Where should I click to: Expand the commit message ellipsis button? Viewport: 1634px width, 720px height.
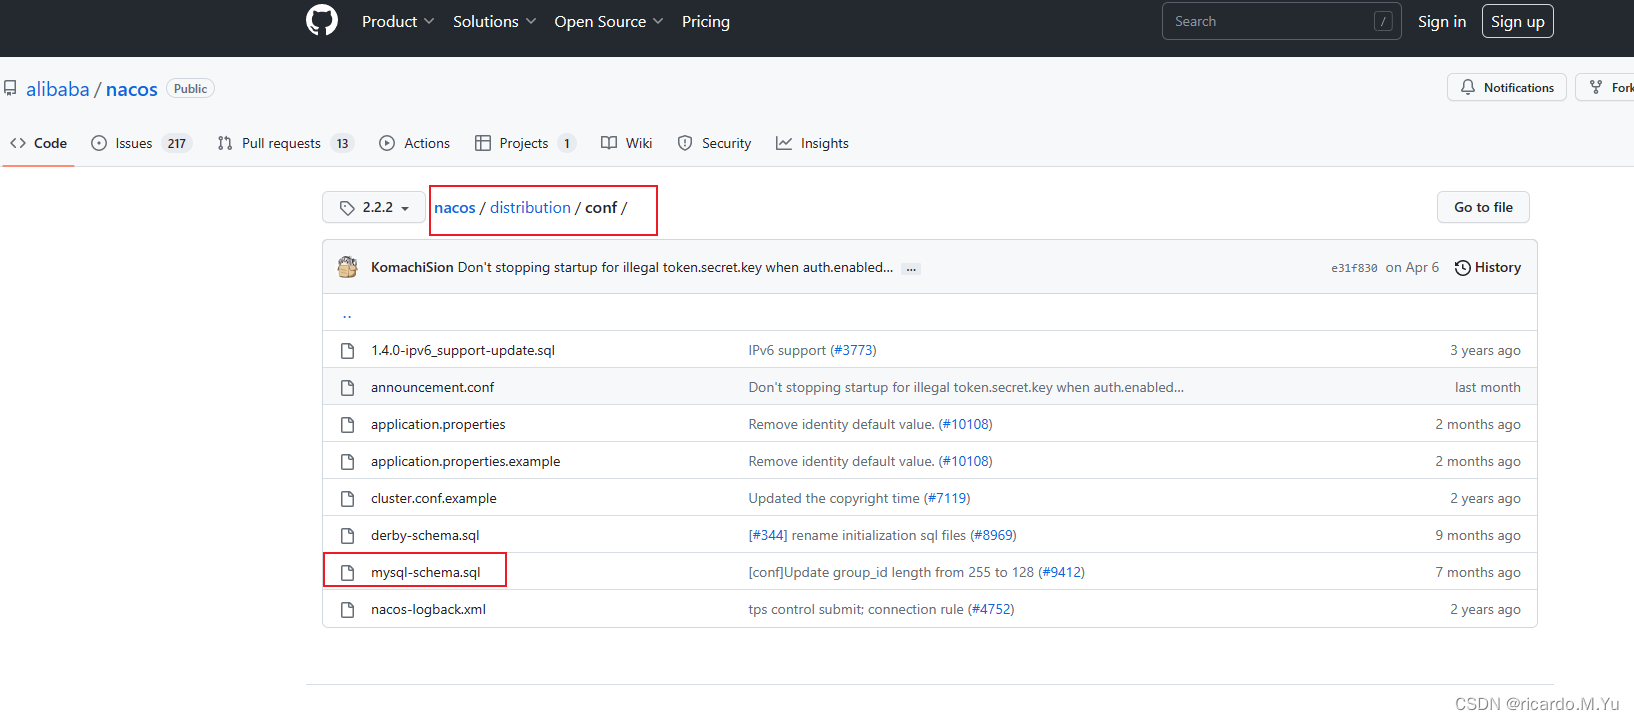coord(911,269)
